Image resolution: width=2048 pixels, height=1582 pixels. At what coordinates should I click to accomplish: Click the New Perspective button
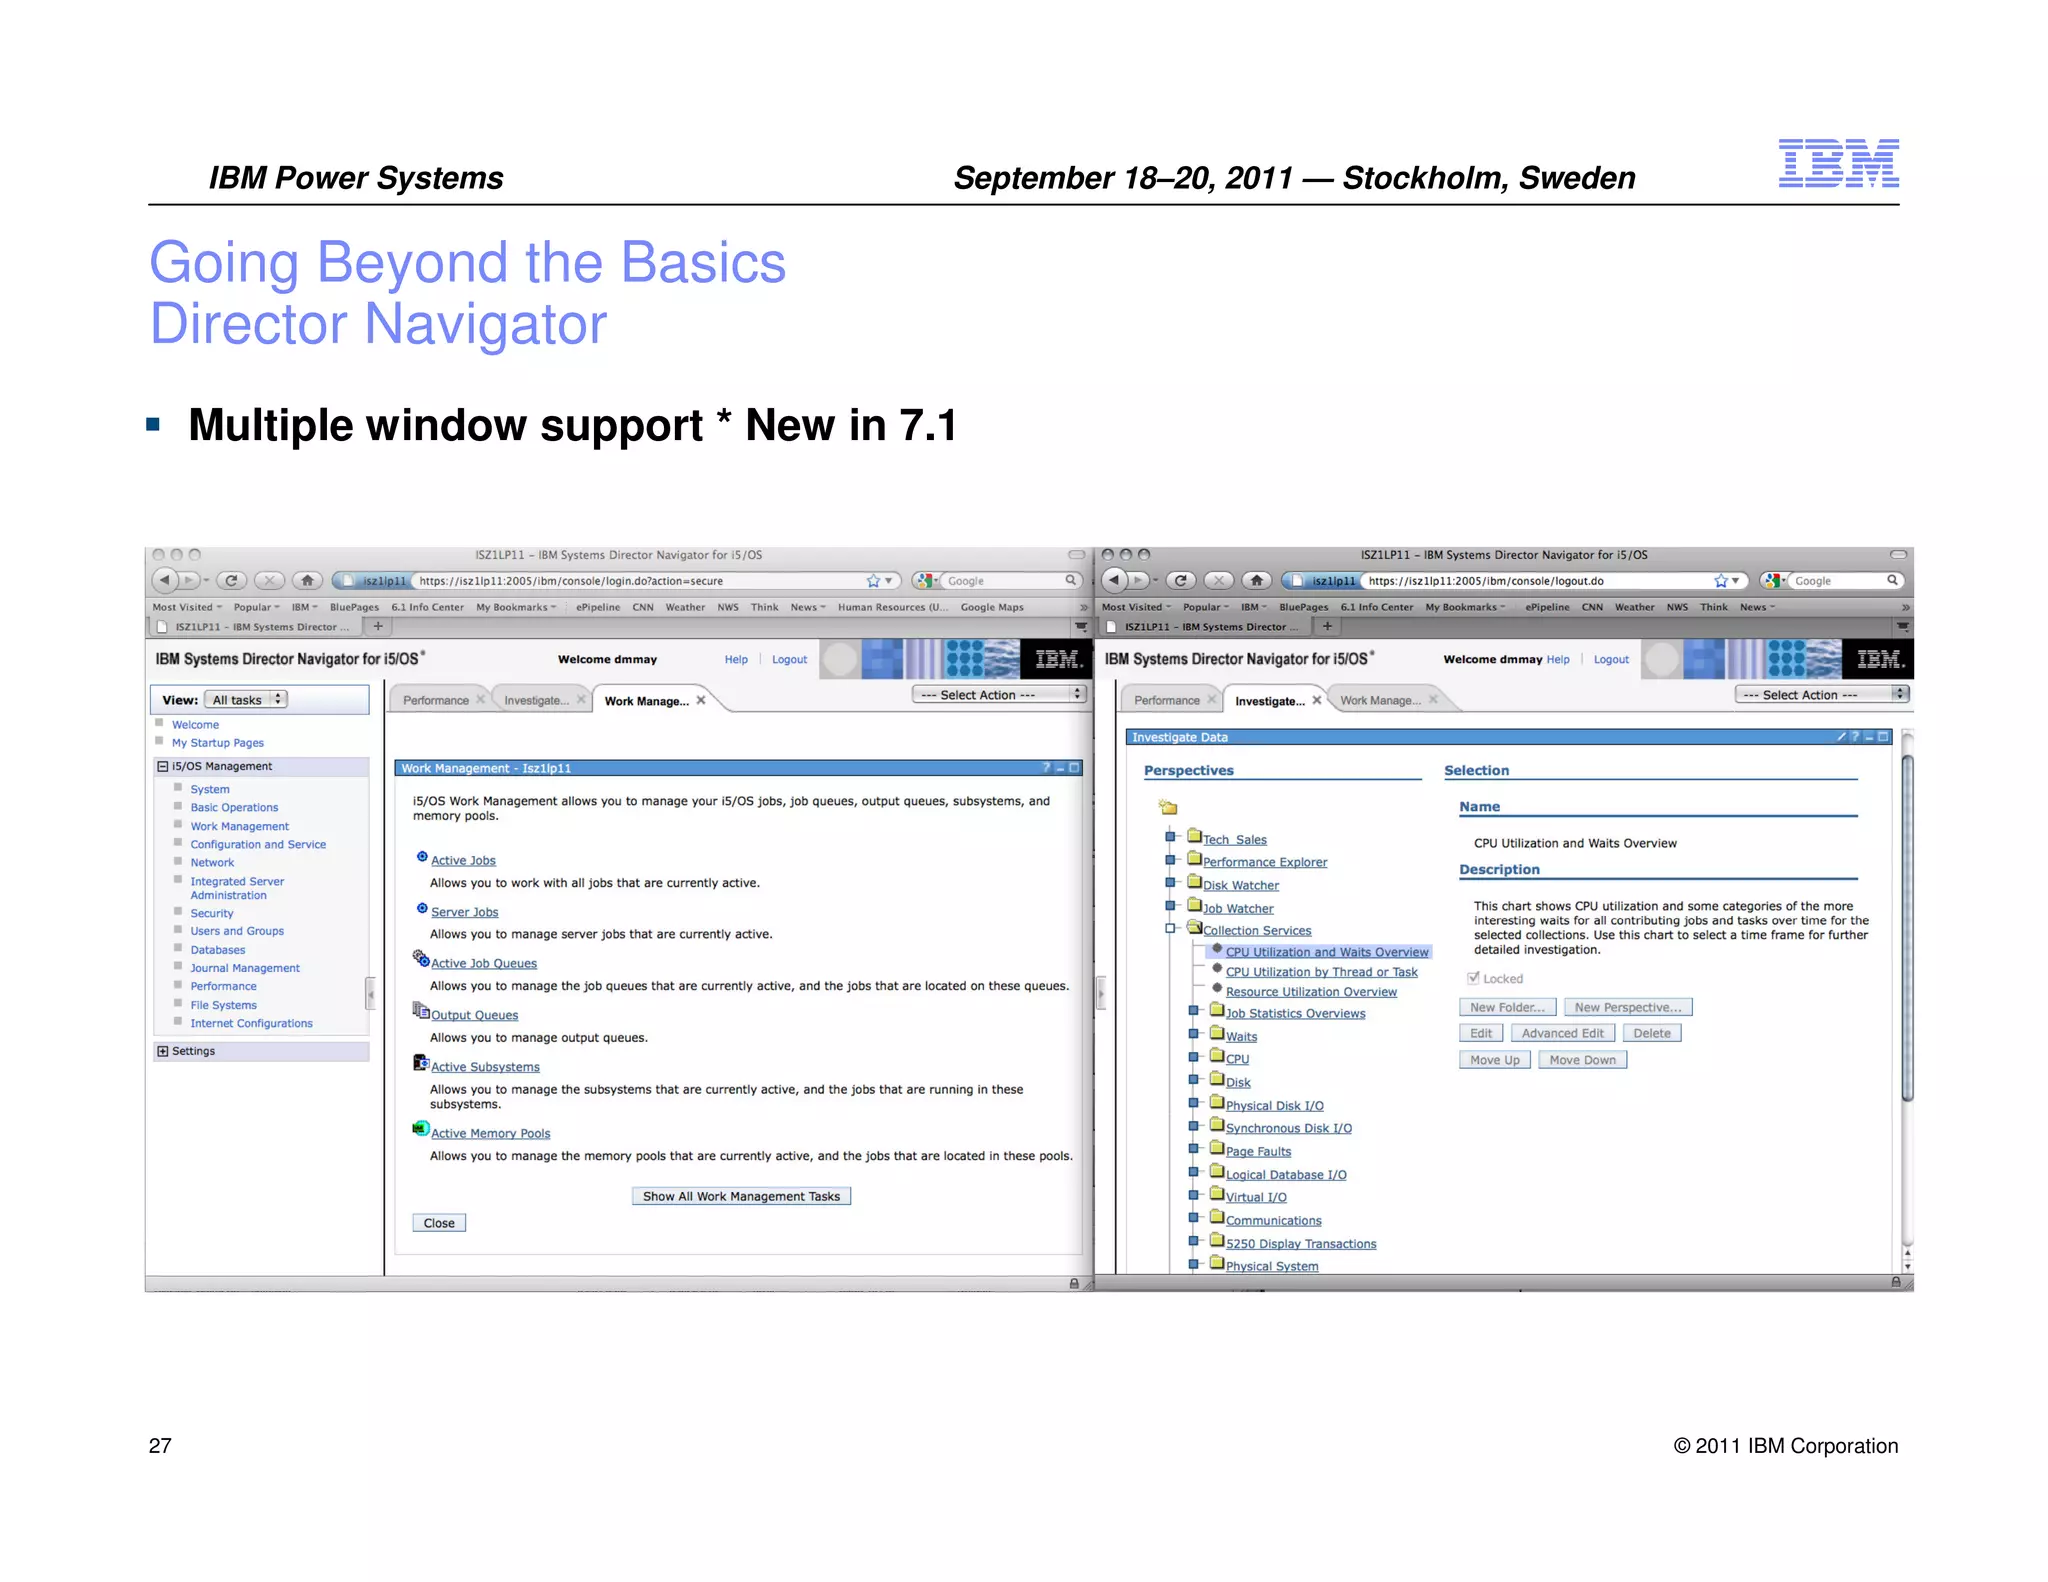pos(1628,1007)
